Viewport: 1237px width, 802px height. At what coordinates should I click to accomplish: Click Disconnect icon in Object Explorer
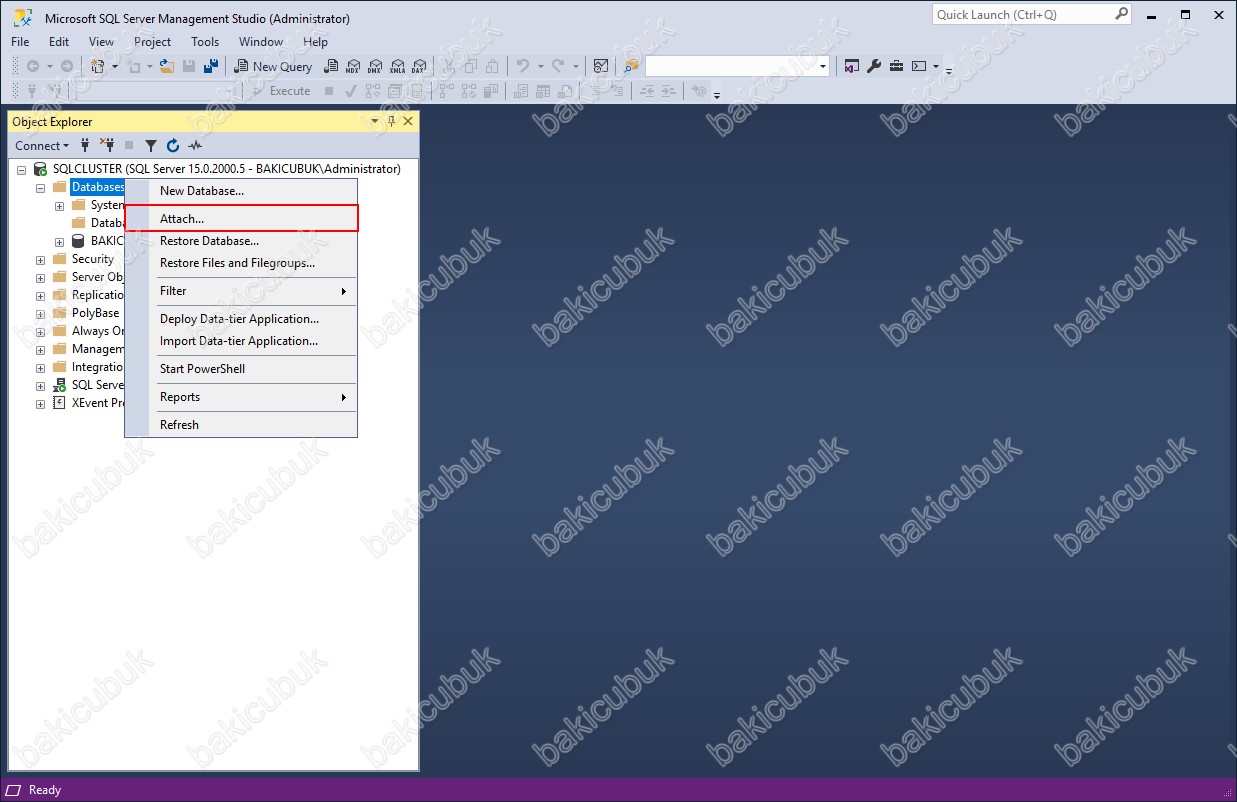[x=107, y=145]
